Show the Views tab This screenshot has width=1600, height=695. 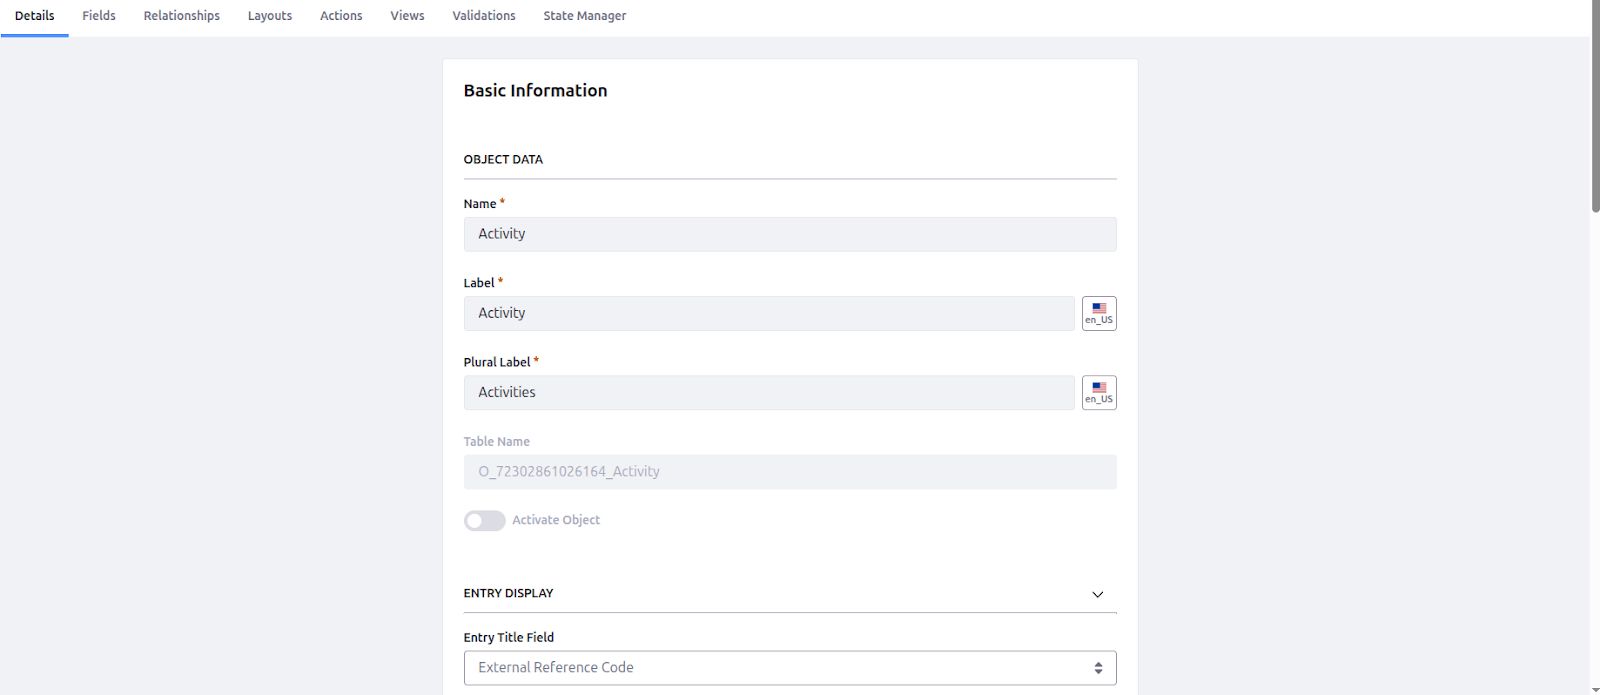tap(407, 16)
